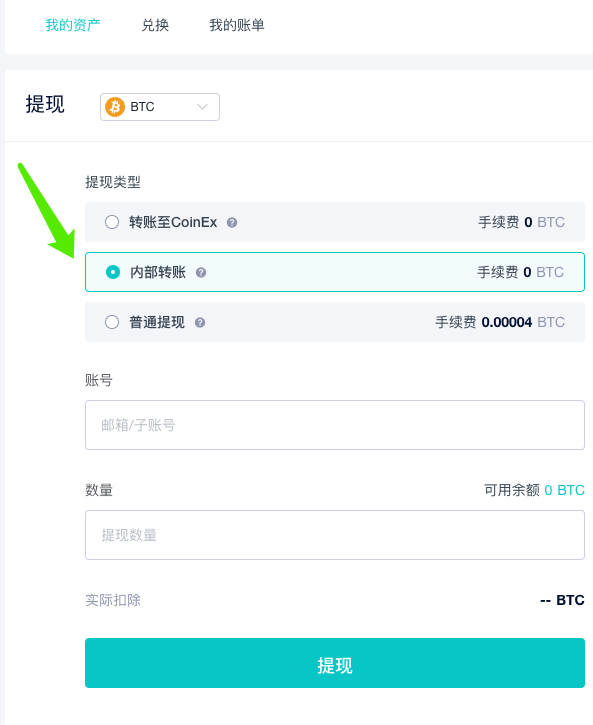Focus the 邮箱/子账号 account input field
The width and height of the screenshot is (593, 725).
[335, 425]
